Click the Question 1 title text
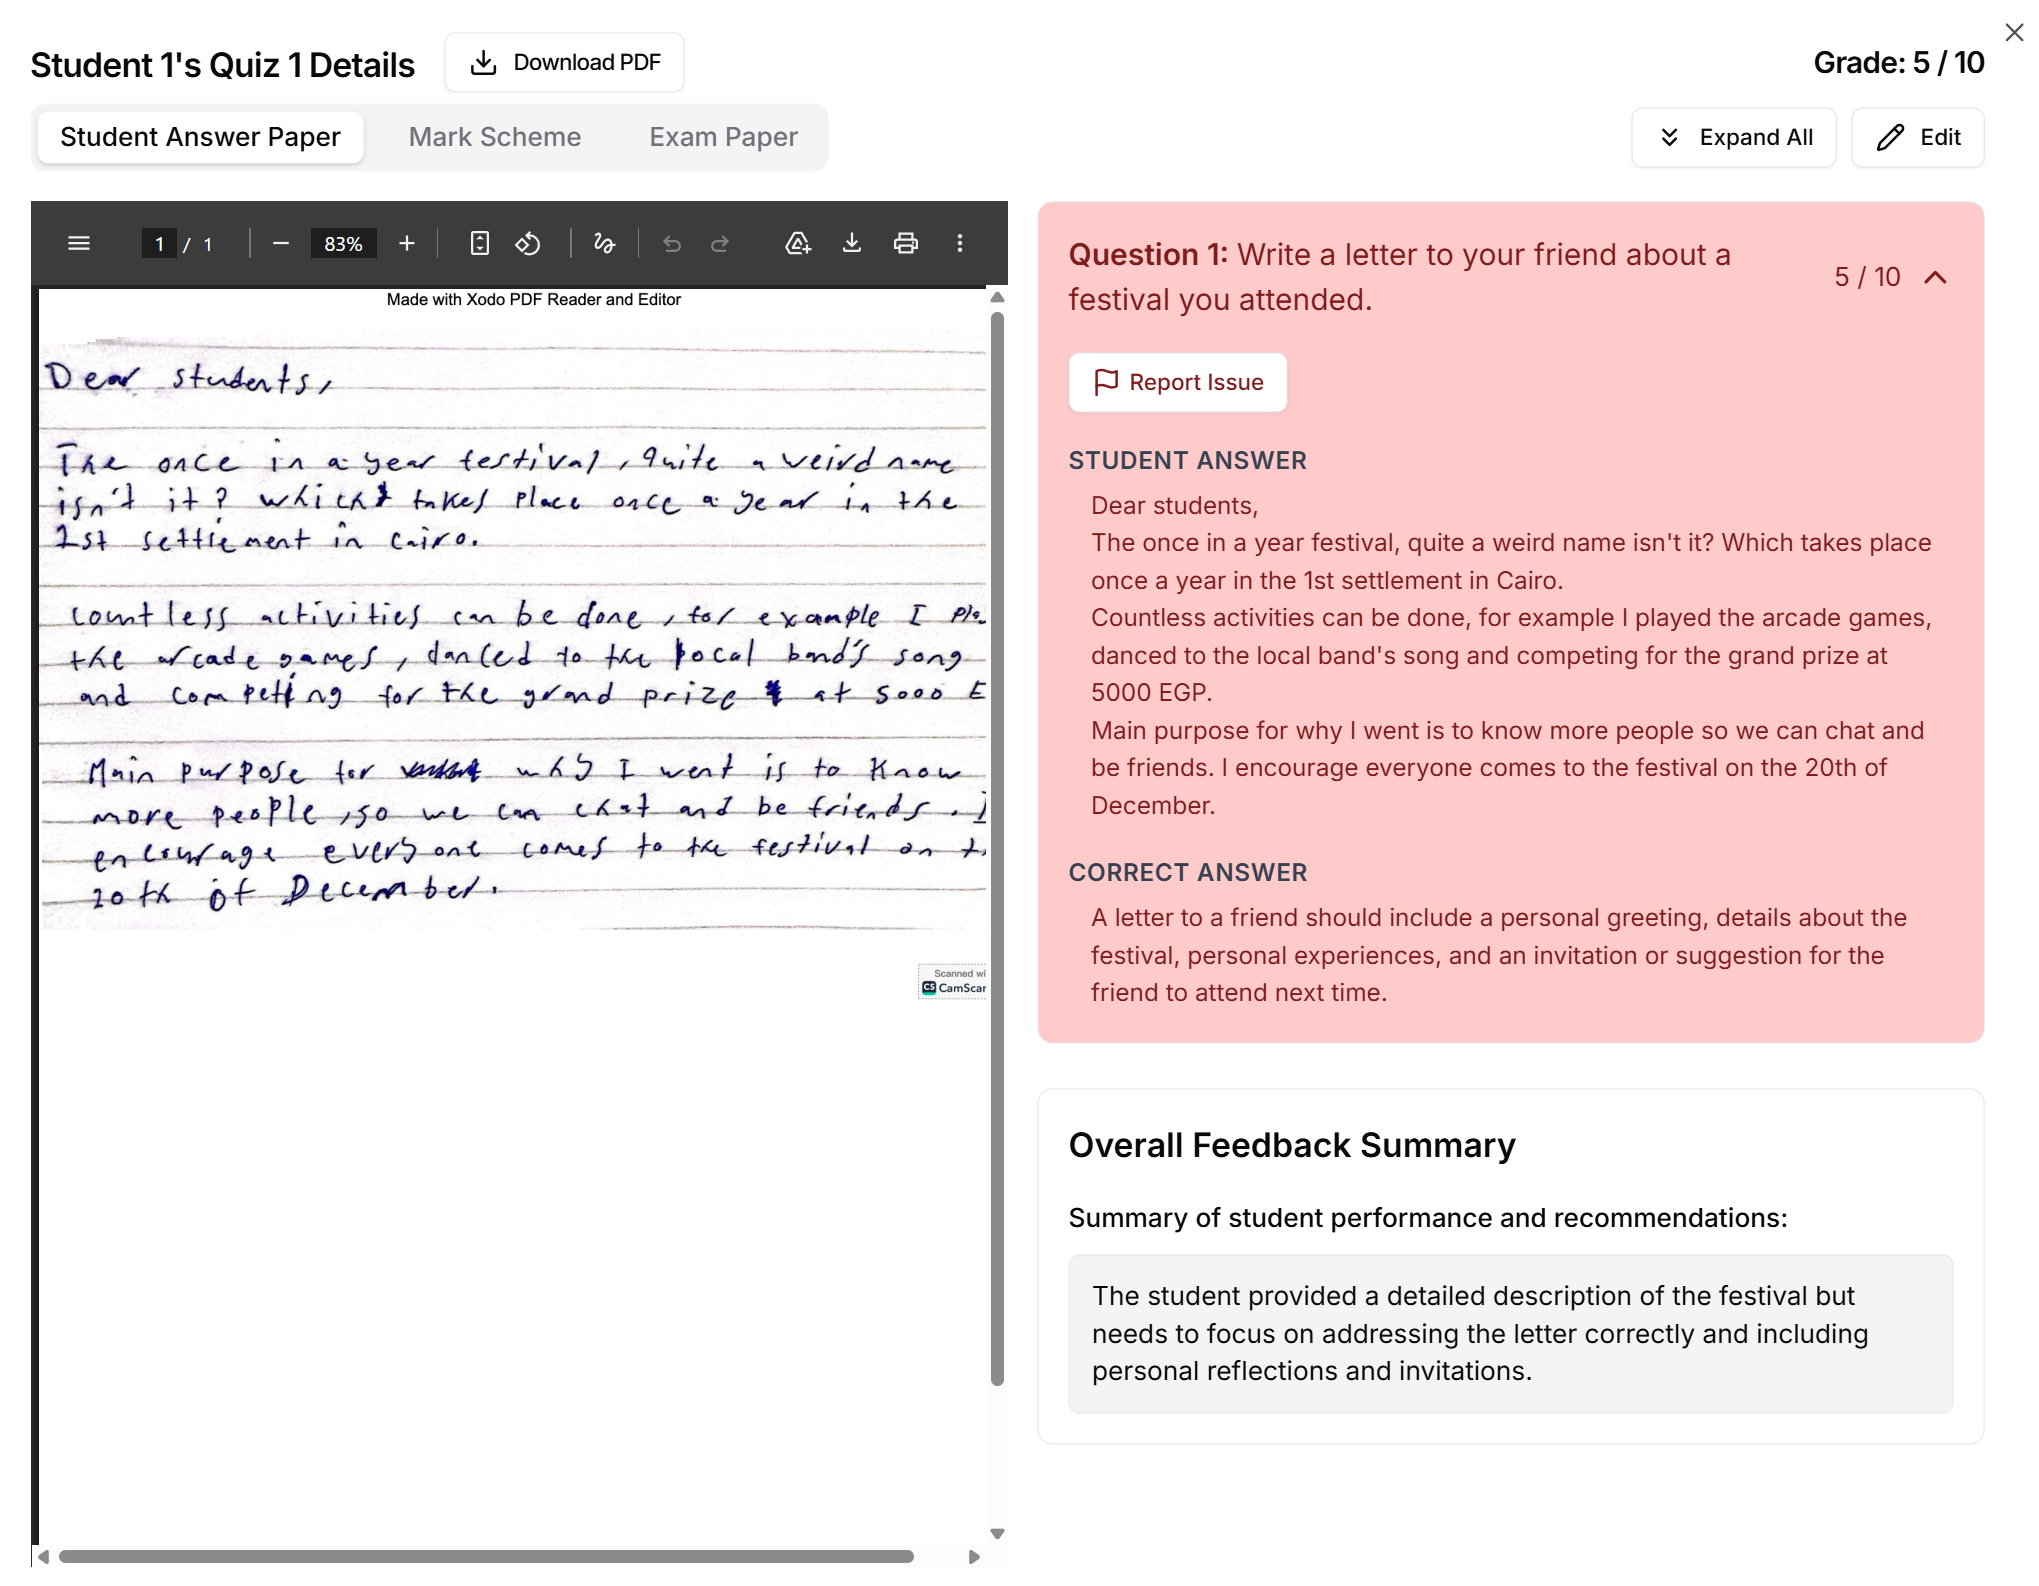This screenshot has height=1586, width=2039. coord(1399,277)
